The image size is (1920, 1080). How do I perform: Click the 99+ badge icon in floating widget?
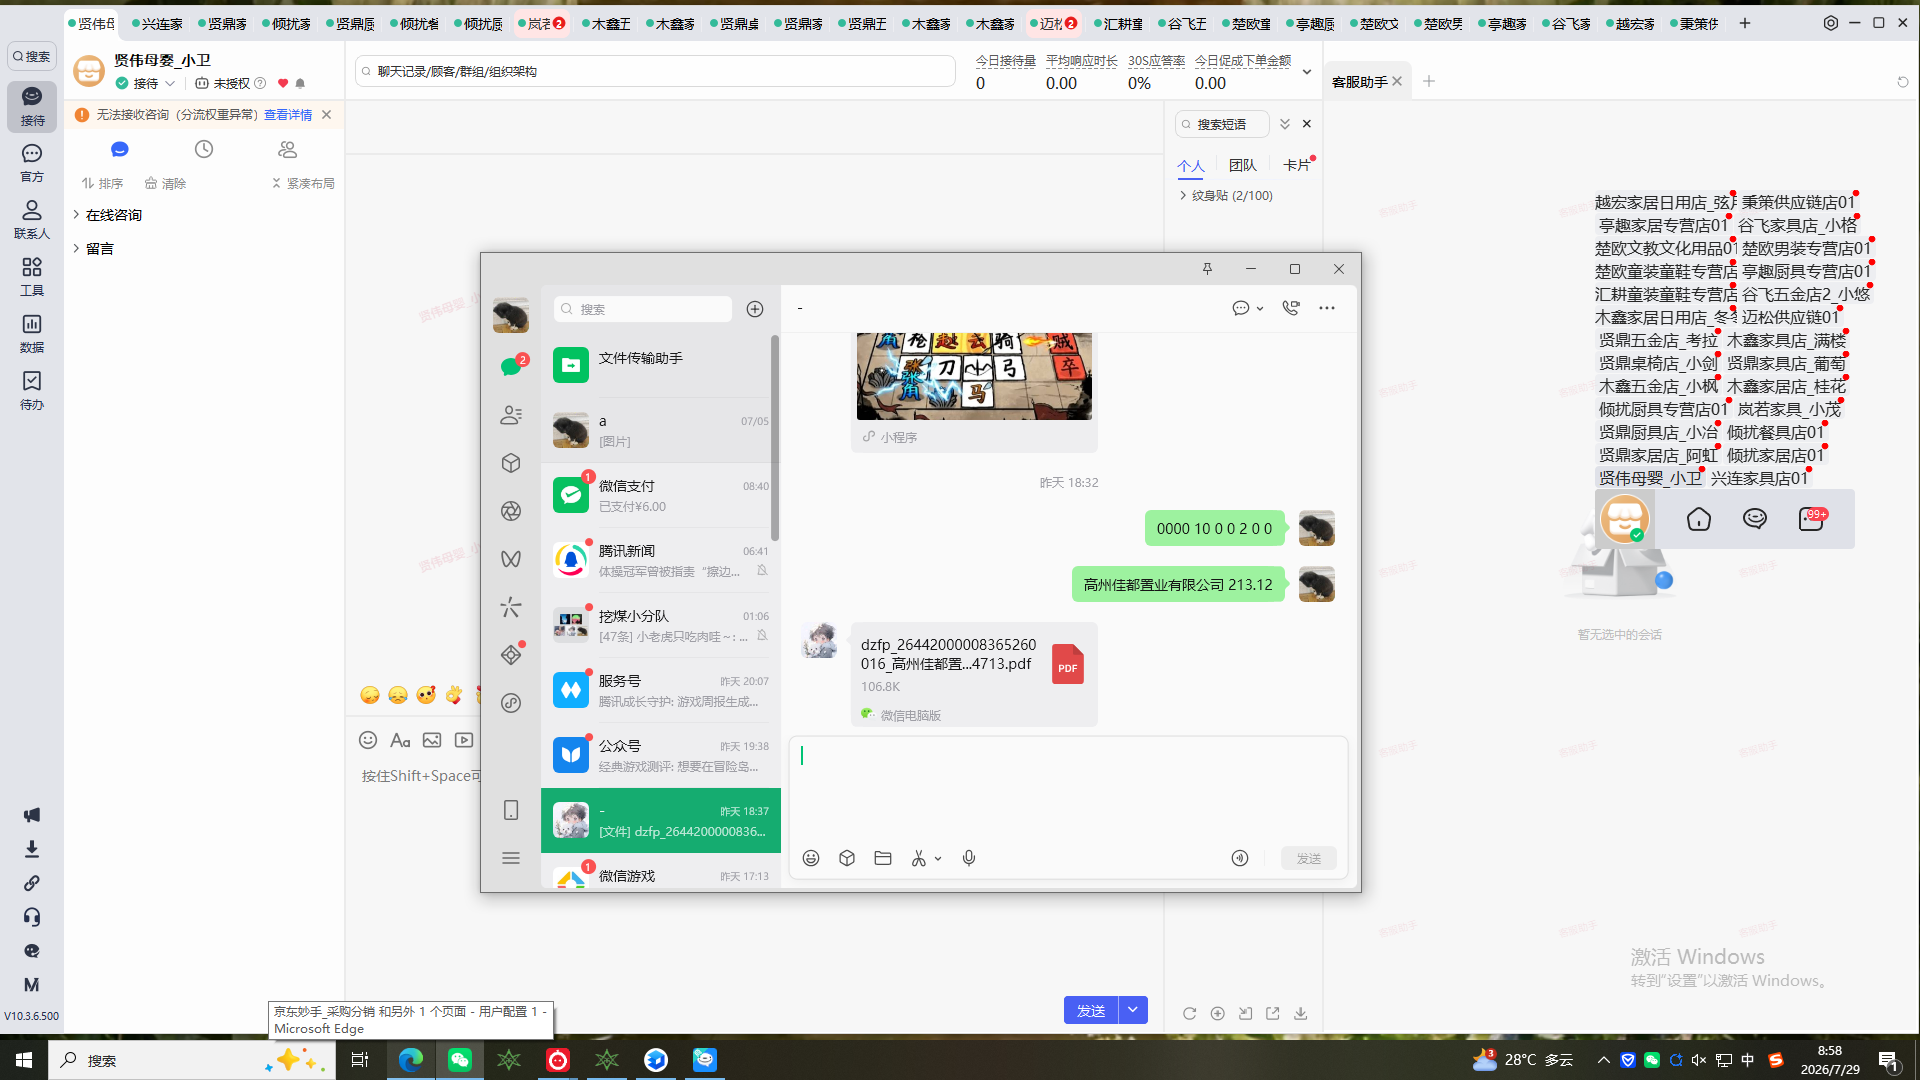coord(1811,518)
